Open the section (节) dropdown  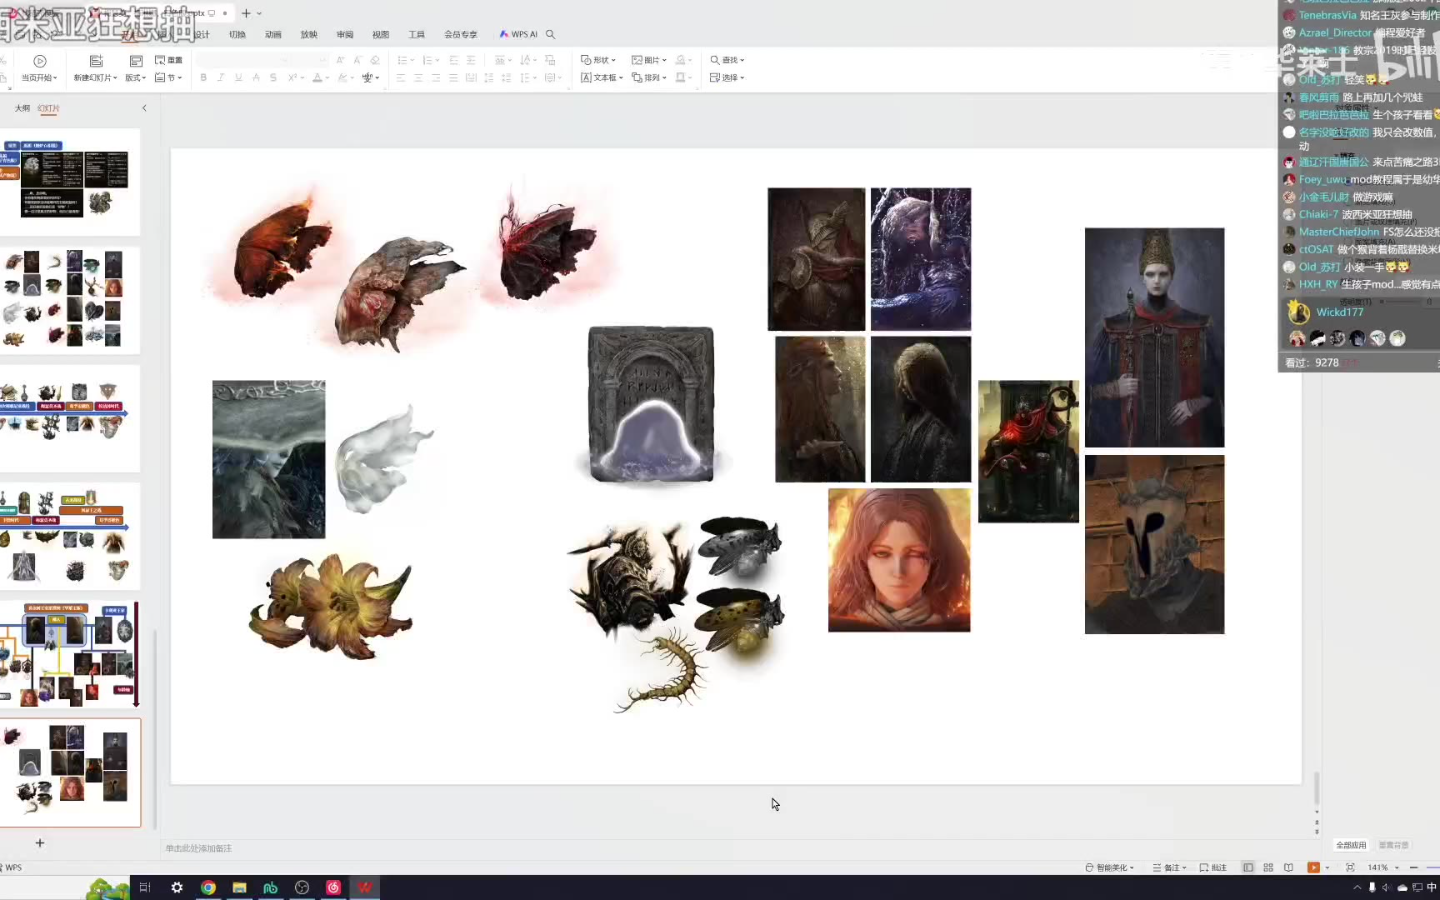pos(169,78)
